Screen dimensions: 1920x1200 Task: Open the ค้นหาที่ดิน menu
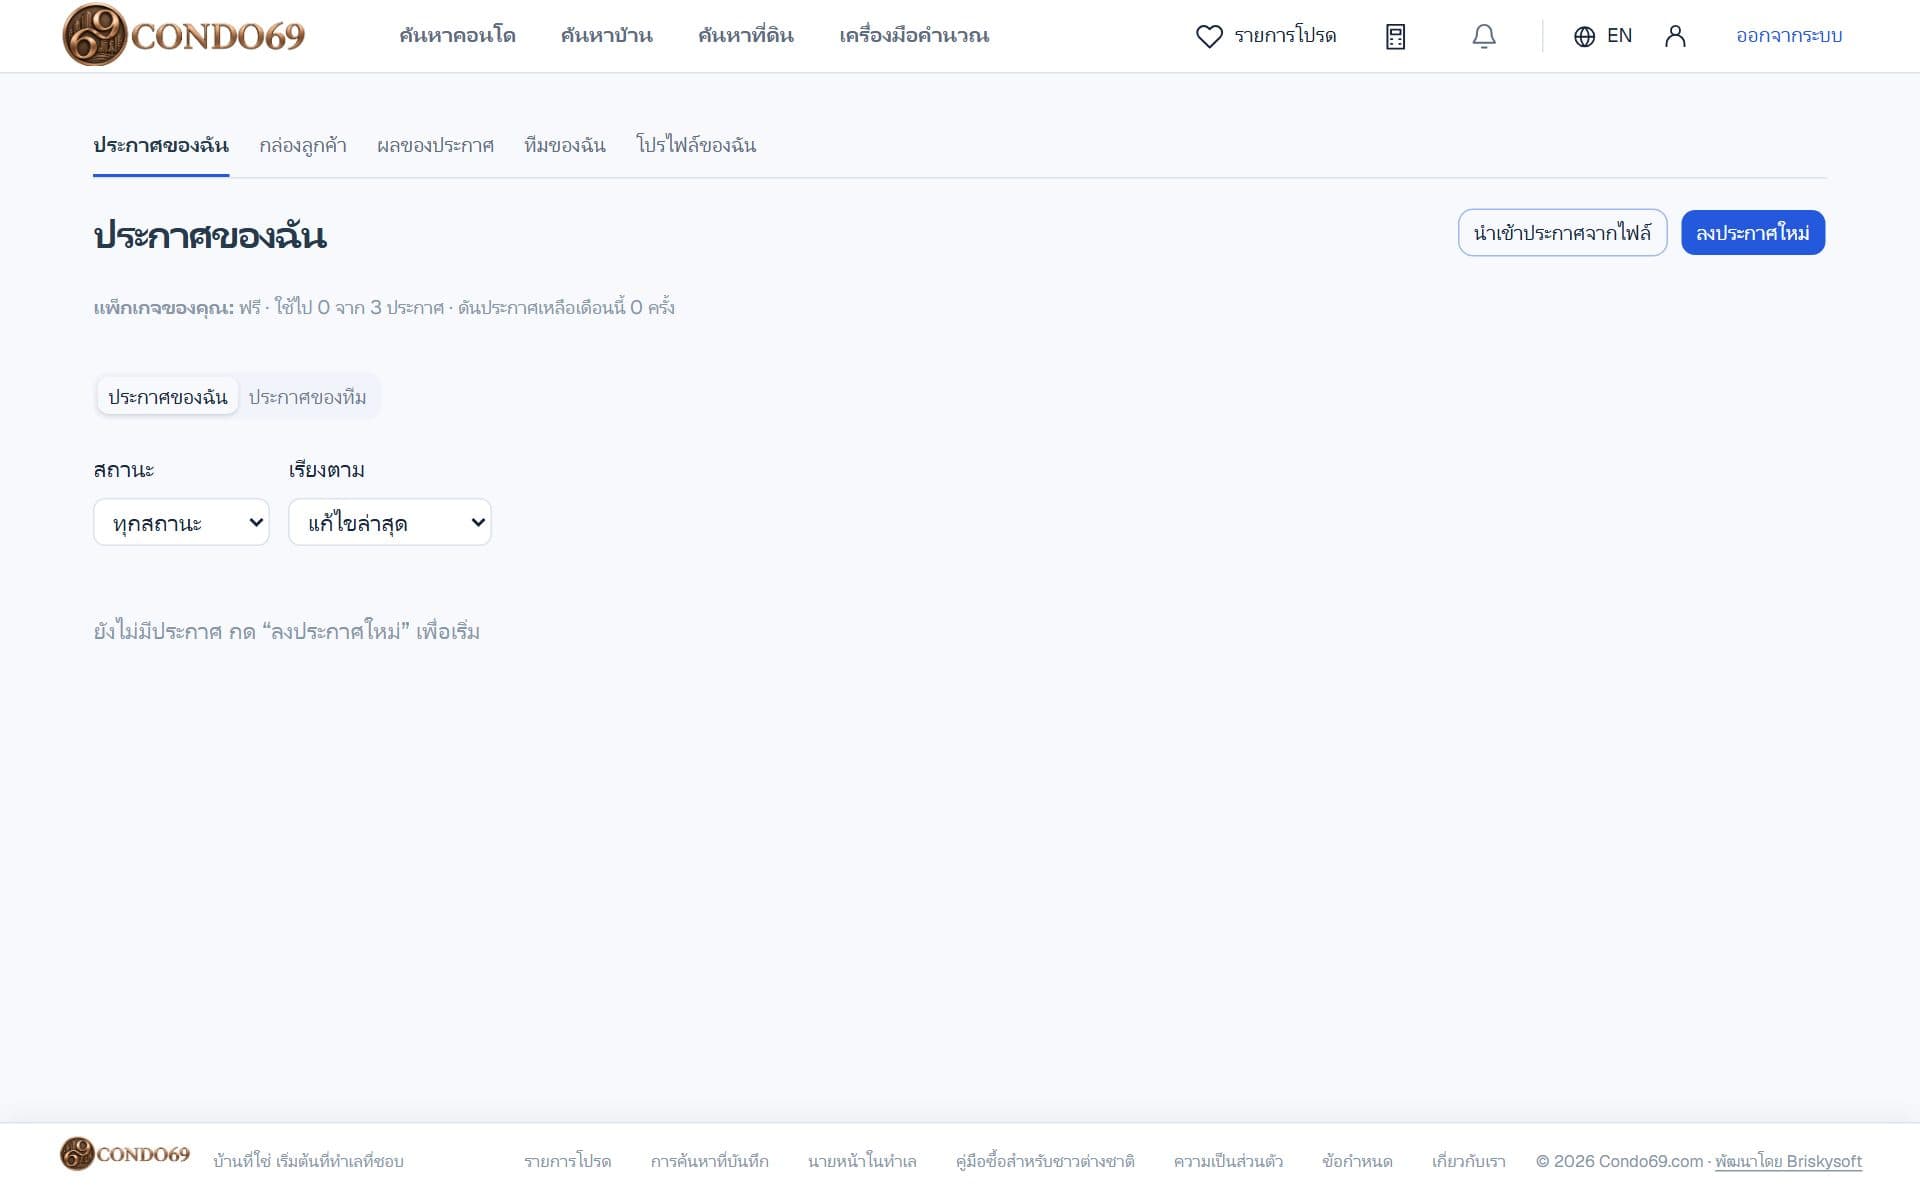pyautogui.click(x=746, y=36)
